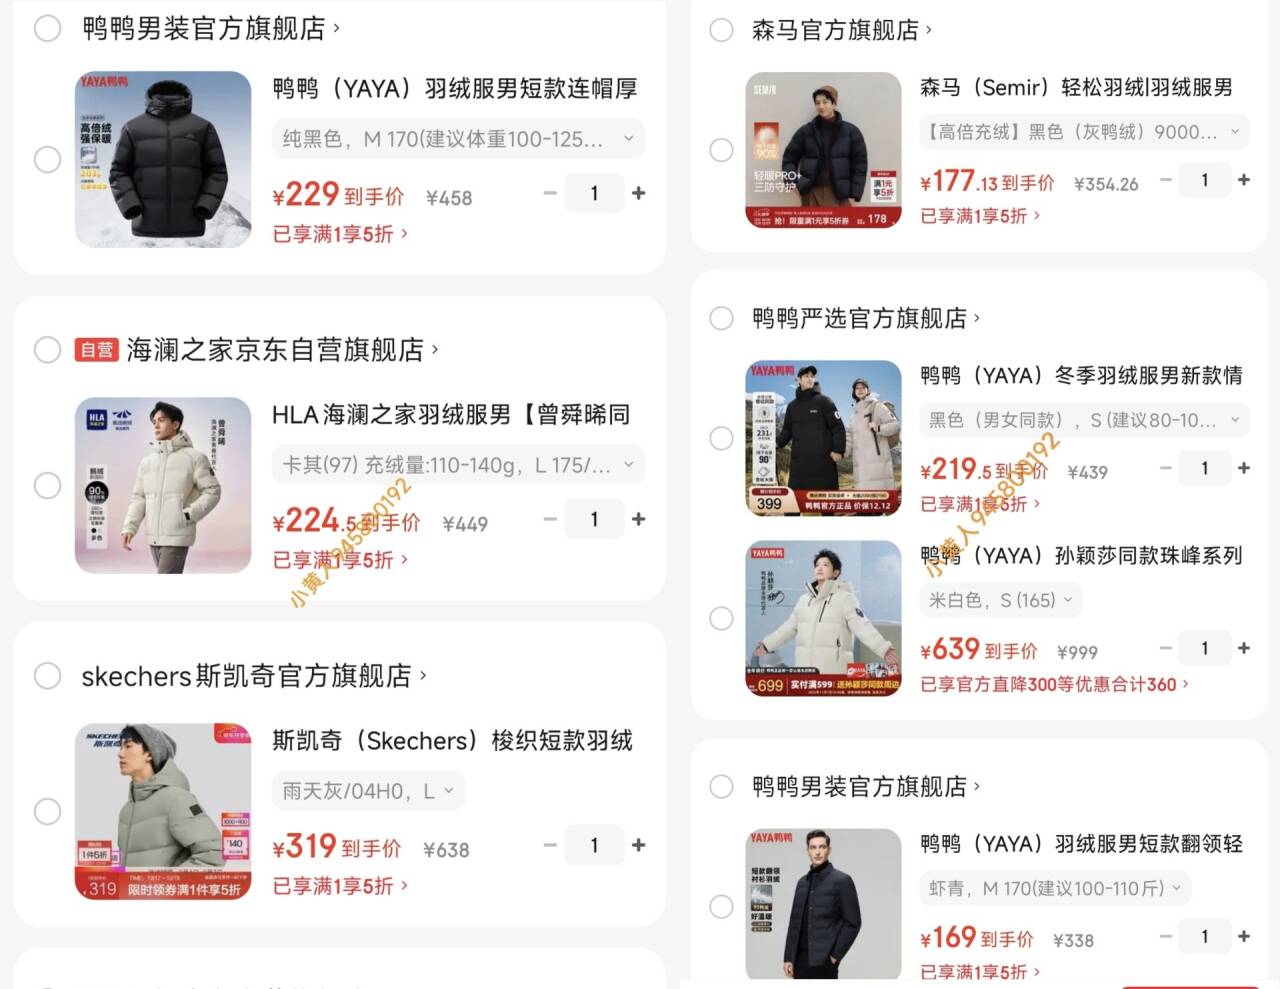This screenshot has width=1280, height=989.
Task: Click quantity field of 鸭鸭 ¥169 jacket
Action: 1204,936
